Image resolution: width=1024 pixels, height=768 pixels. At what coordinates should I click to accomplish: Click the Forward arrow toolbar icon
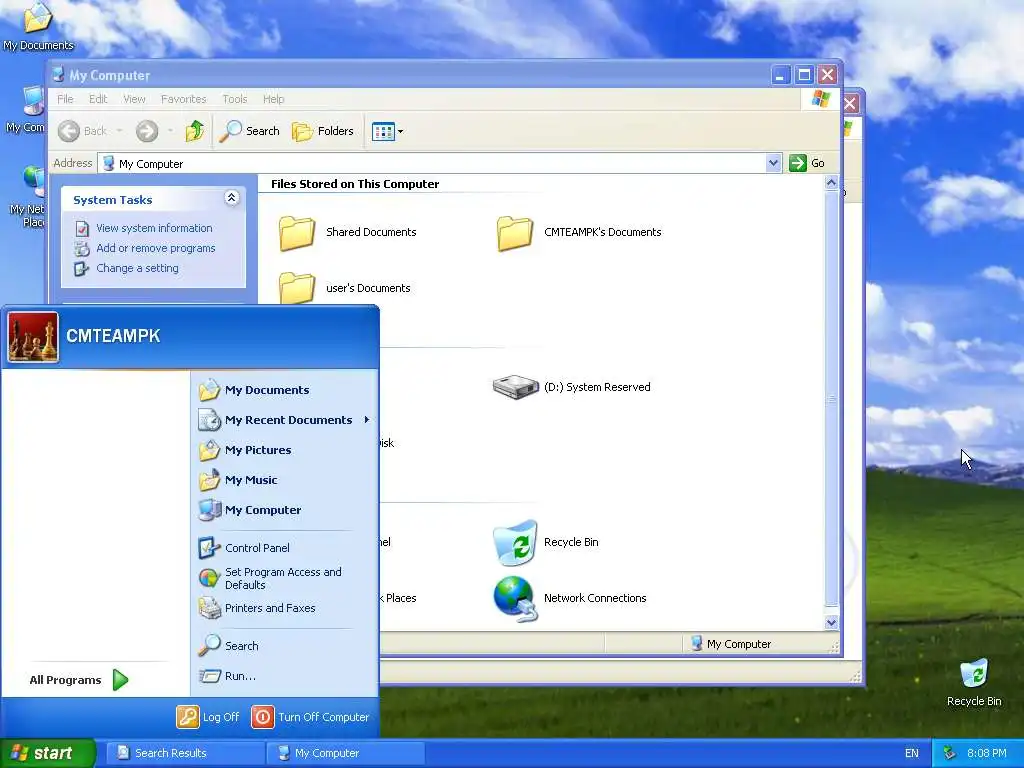(147, 131)
